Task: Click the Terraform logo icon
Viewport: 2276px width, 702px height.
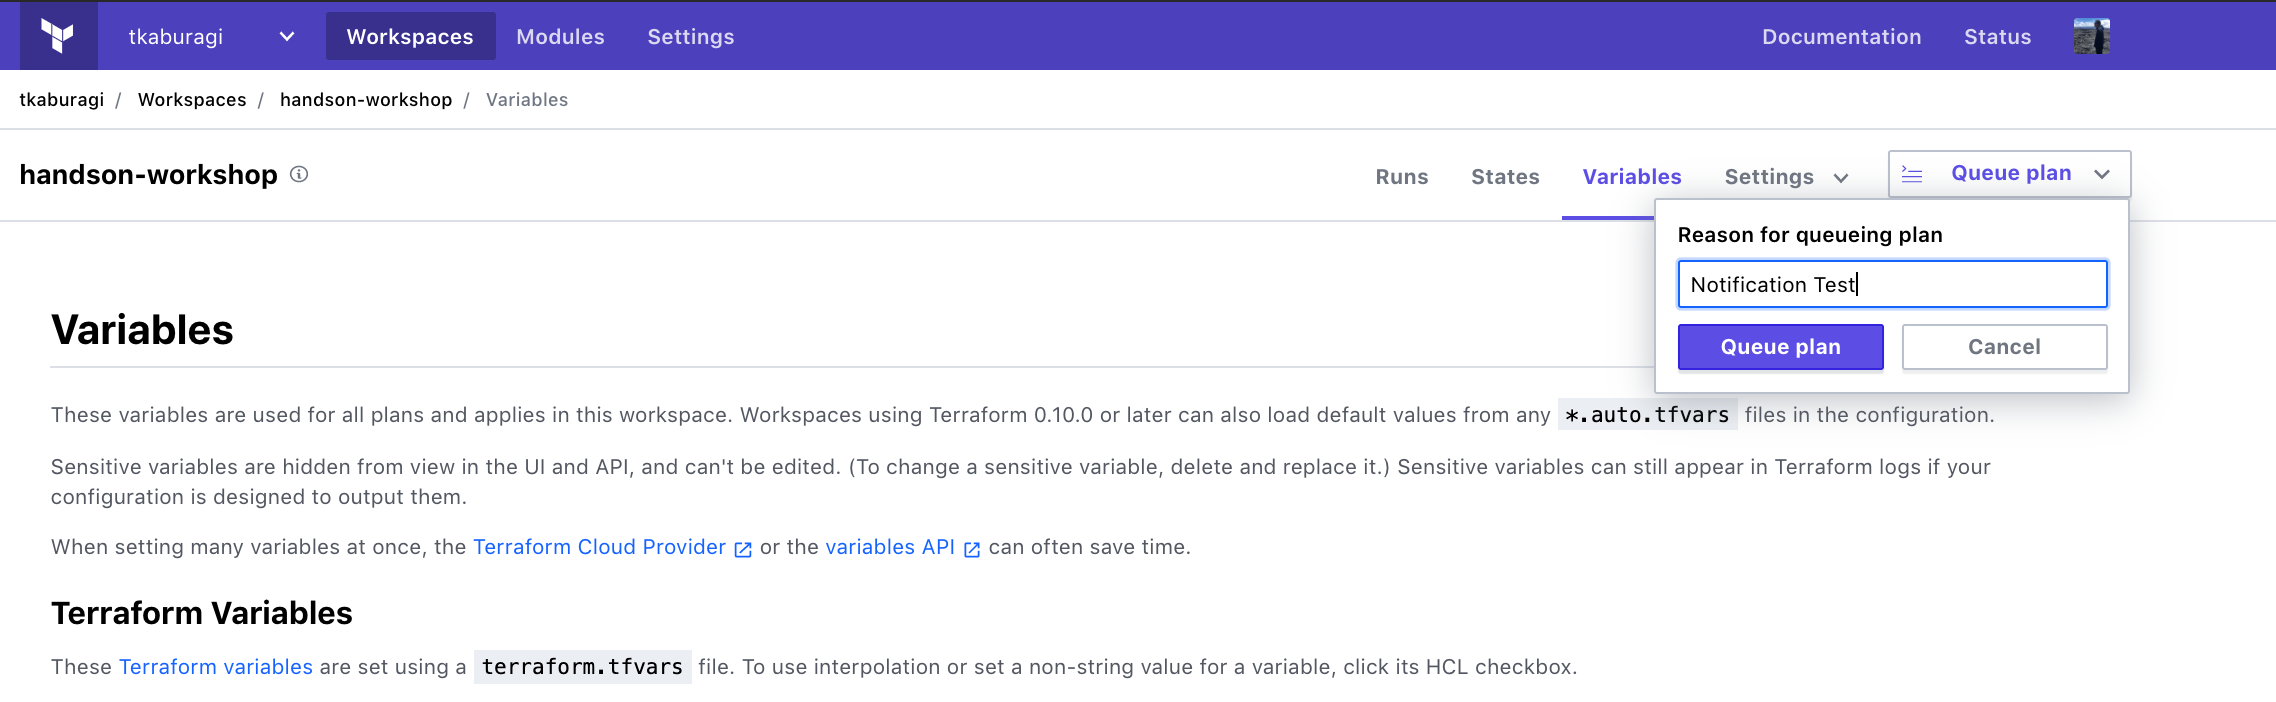Action: click(x=58, y=36)
